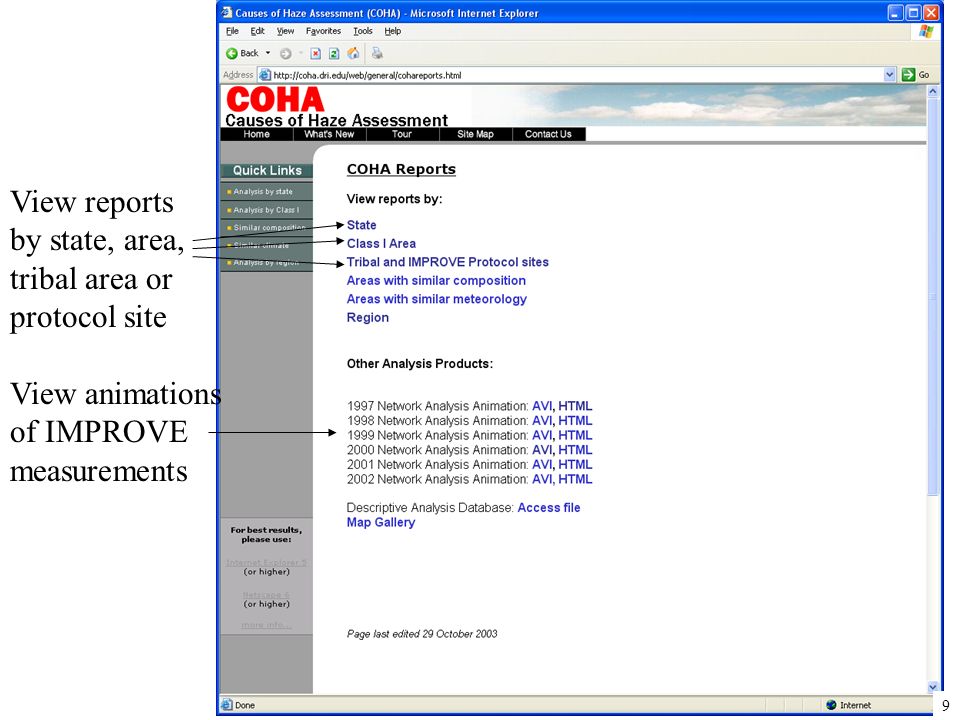Click the Netscape 6 sidebar link
Image resolution: width=960 pixels, height=720 pixels.
pyautogui.click(x=266, y=595)
